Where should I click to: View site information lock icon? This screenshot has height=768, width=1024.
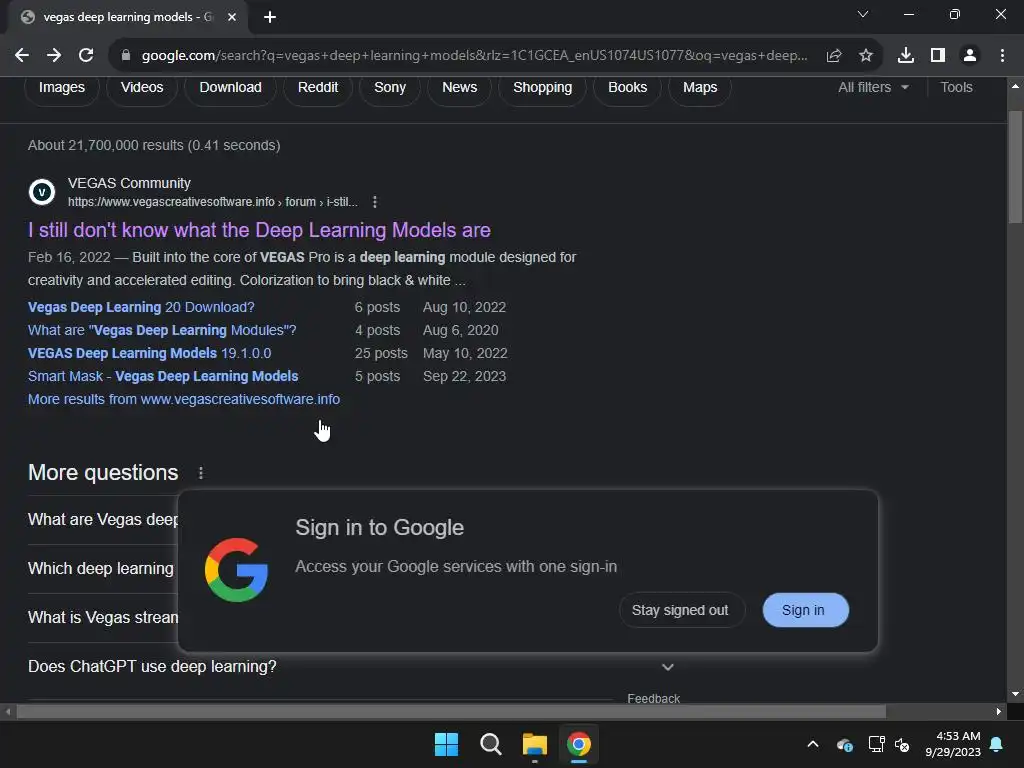click(126, 56)
